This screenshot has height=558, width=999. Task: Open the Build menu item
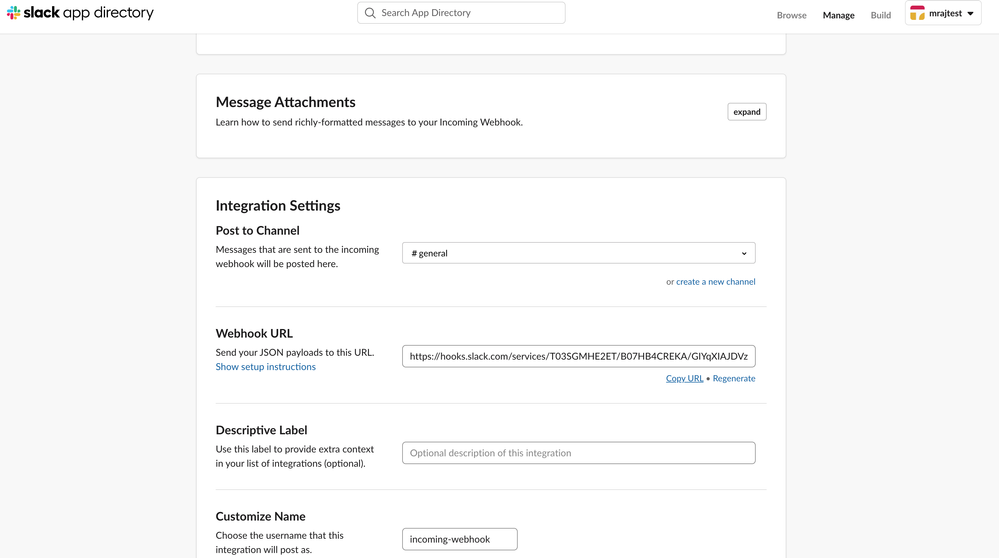pos(880,15)
